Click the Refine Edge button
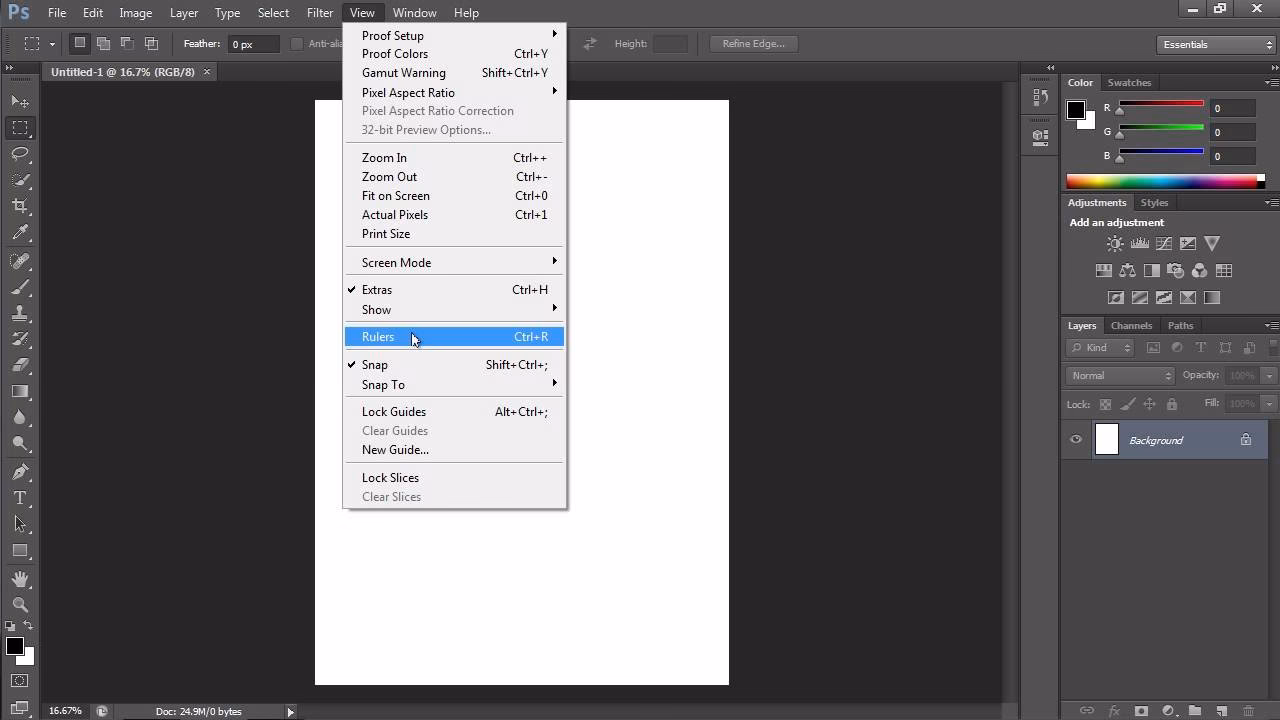Image resolution: width=1280 pixels, height=720 pixels. click(x=752, y=43)
